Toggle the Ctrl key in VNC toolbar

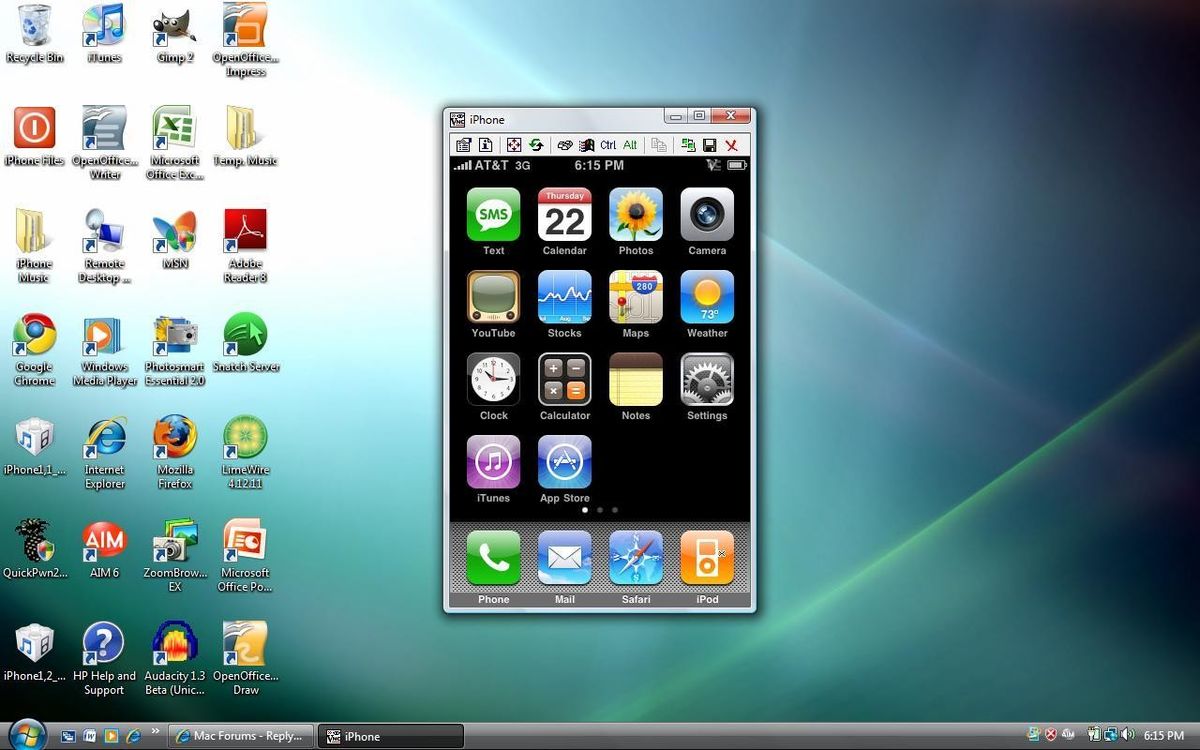click(x=608, y=145)
